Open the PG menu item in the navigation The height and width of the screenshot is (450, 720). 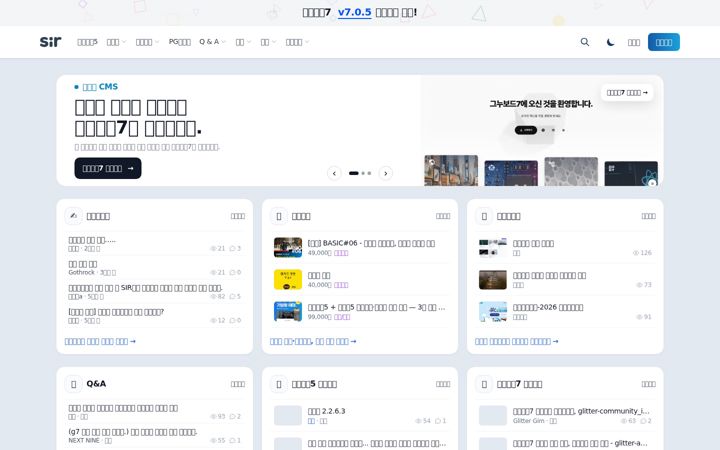coord(180,42)
